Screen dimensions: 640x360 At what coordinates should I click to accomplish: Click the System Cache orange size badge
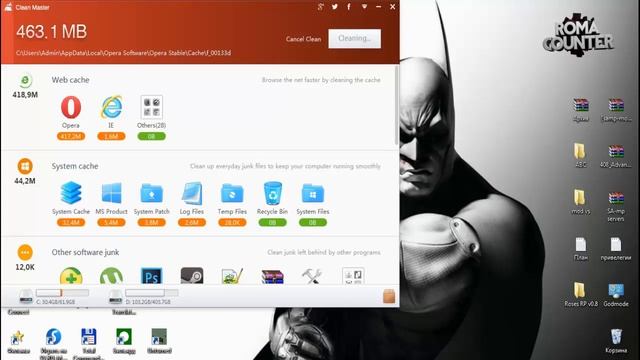(71, 222)
